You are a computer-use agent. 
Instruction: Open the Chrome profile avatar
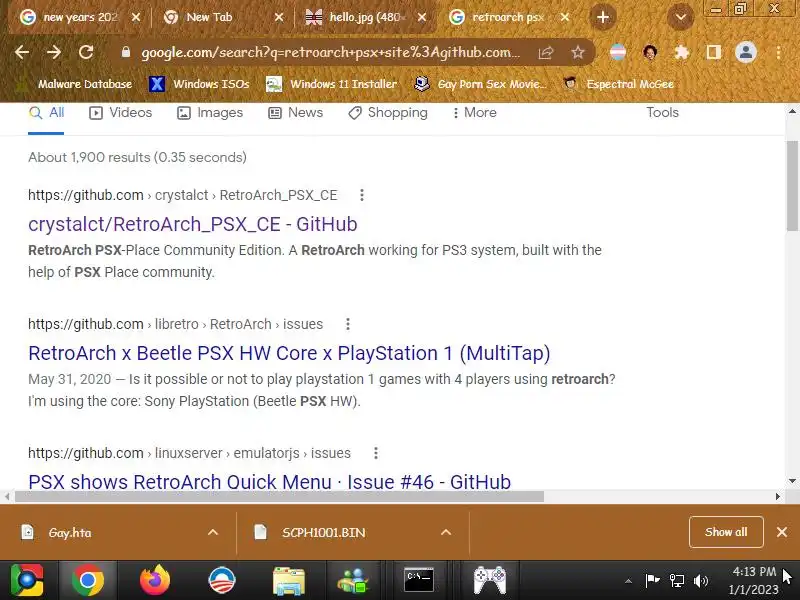coord(745,52)
